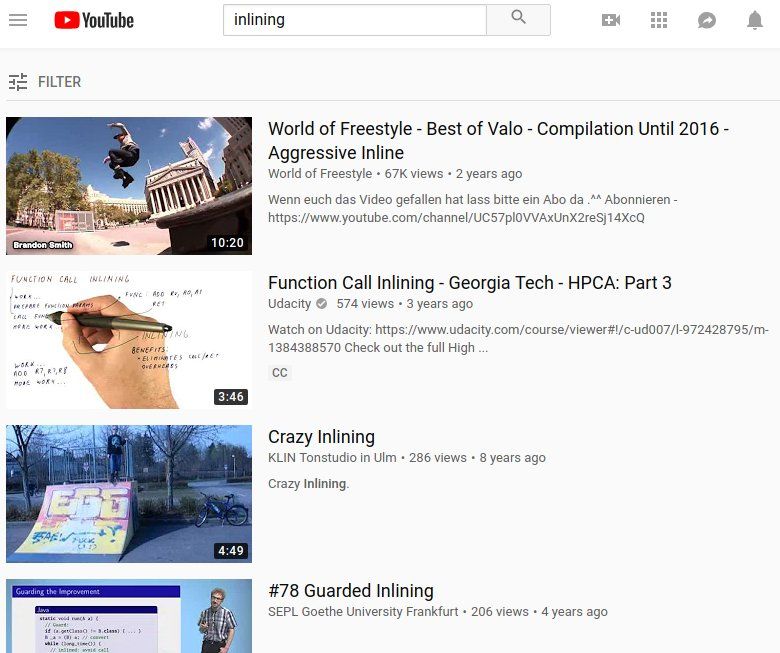Open the messages share icon
The image size is (780, 653).
click(706, 20)
